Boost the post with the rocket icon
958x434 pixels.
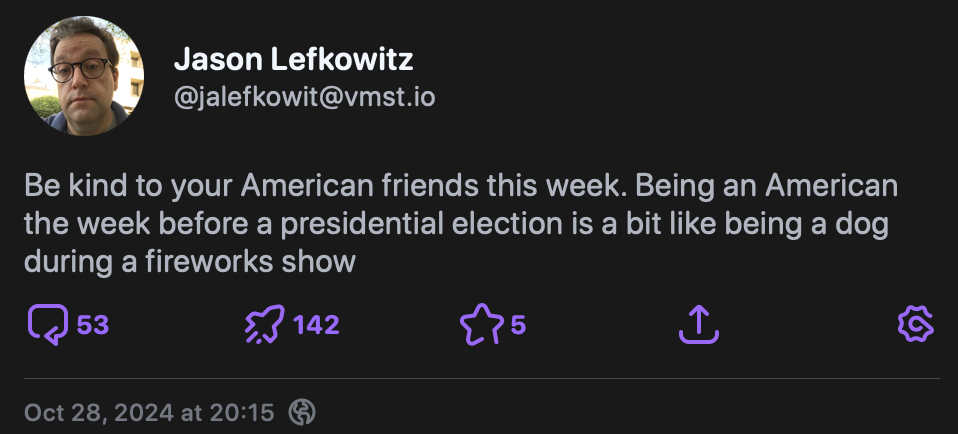click(x=264, y=325)
